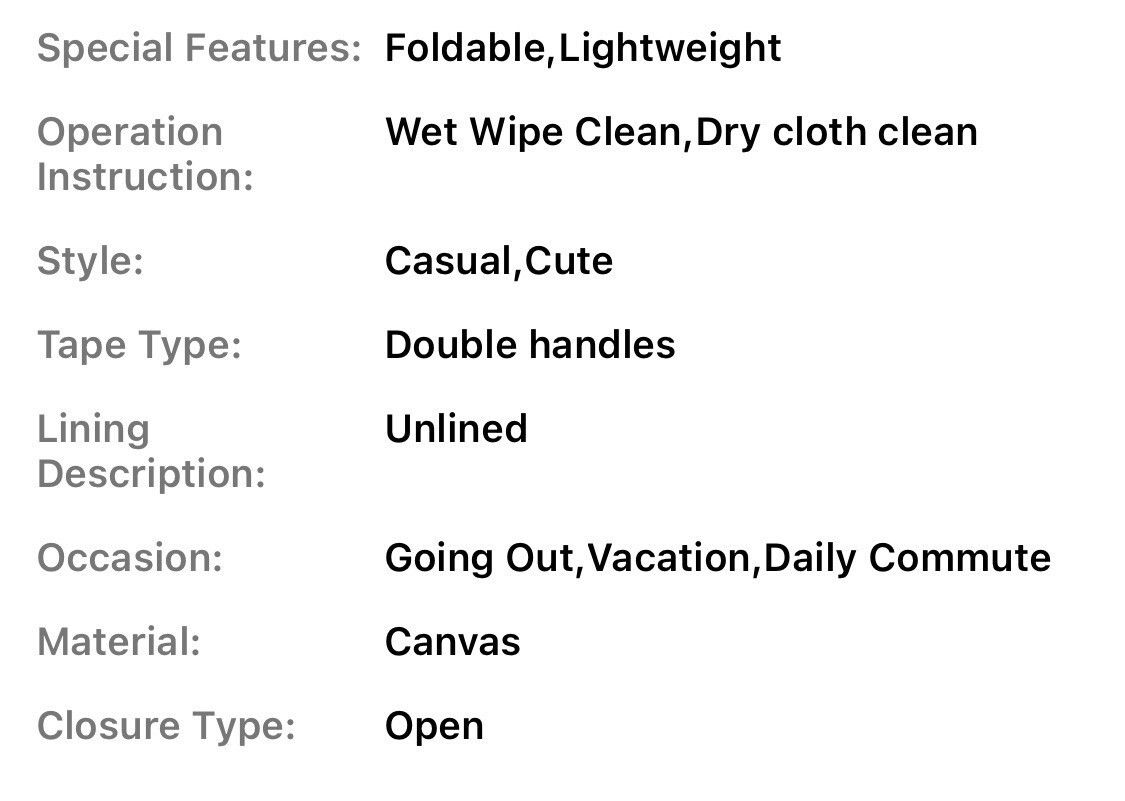Select the Open closure type value
The image size is (1125, 801).
(x=434, y=726)
